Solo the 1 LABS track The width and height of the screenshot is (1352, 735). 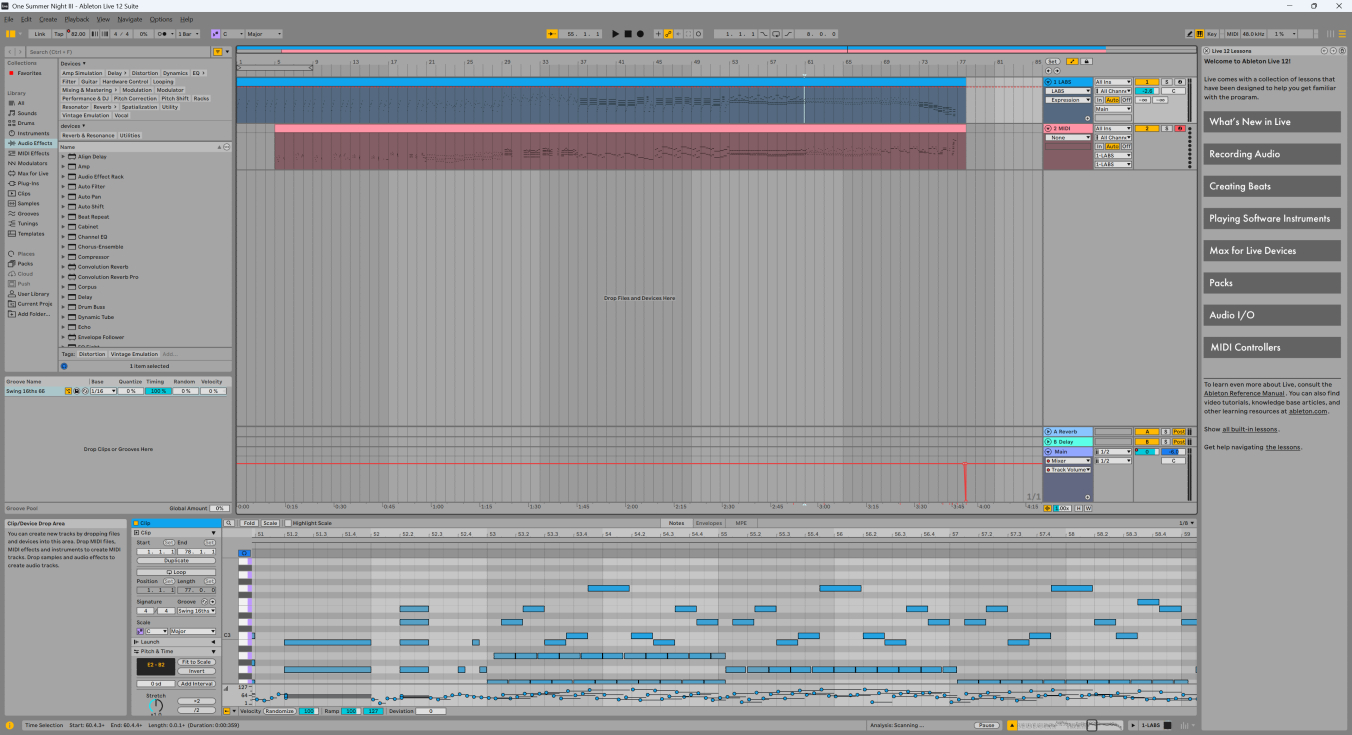[x=1166, y=82]
